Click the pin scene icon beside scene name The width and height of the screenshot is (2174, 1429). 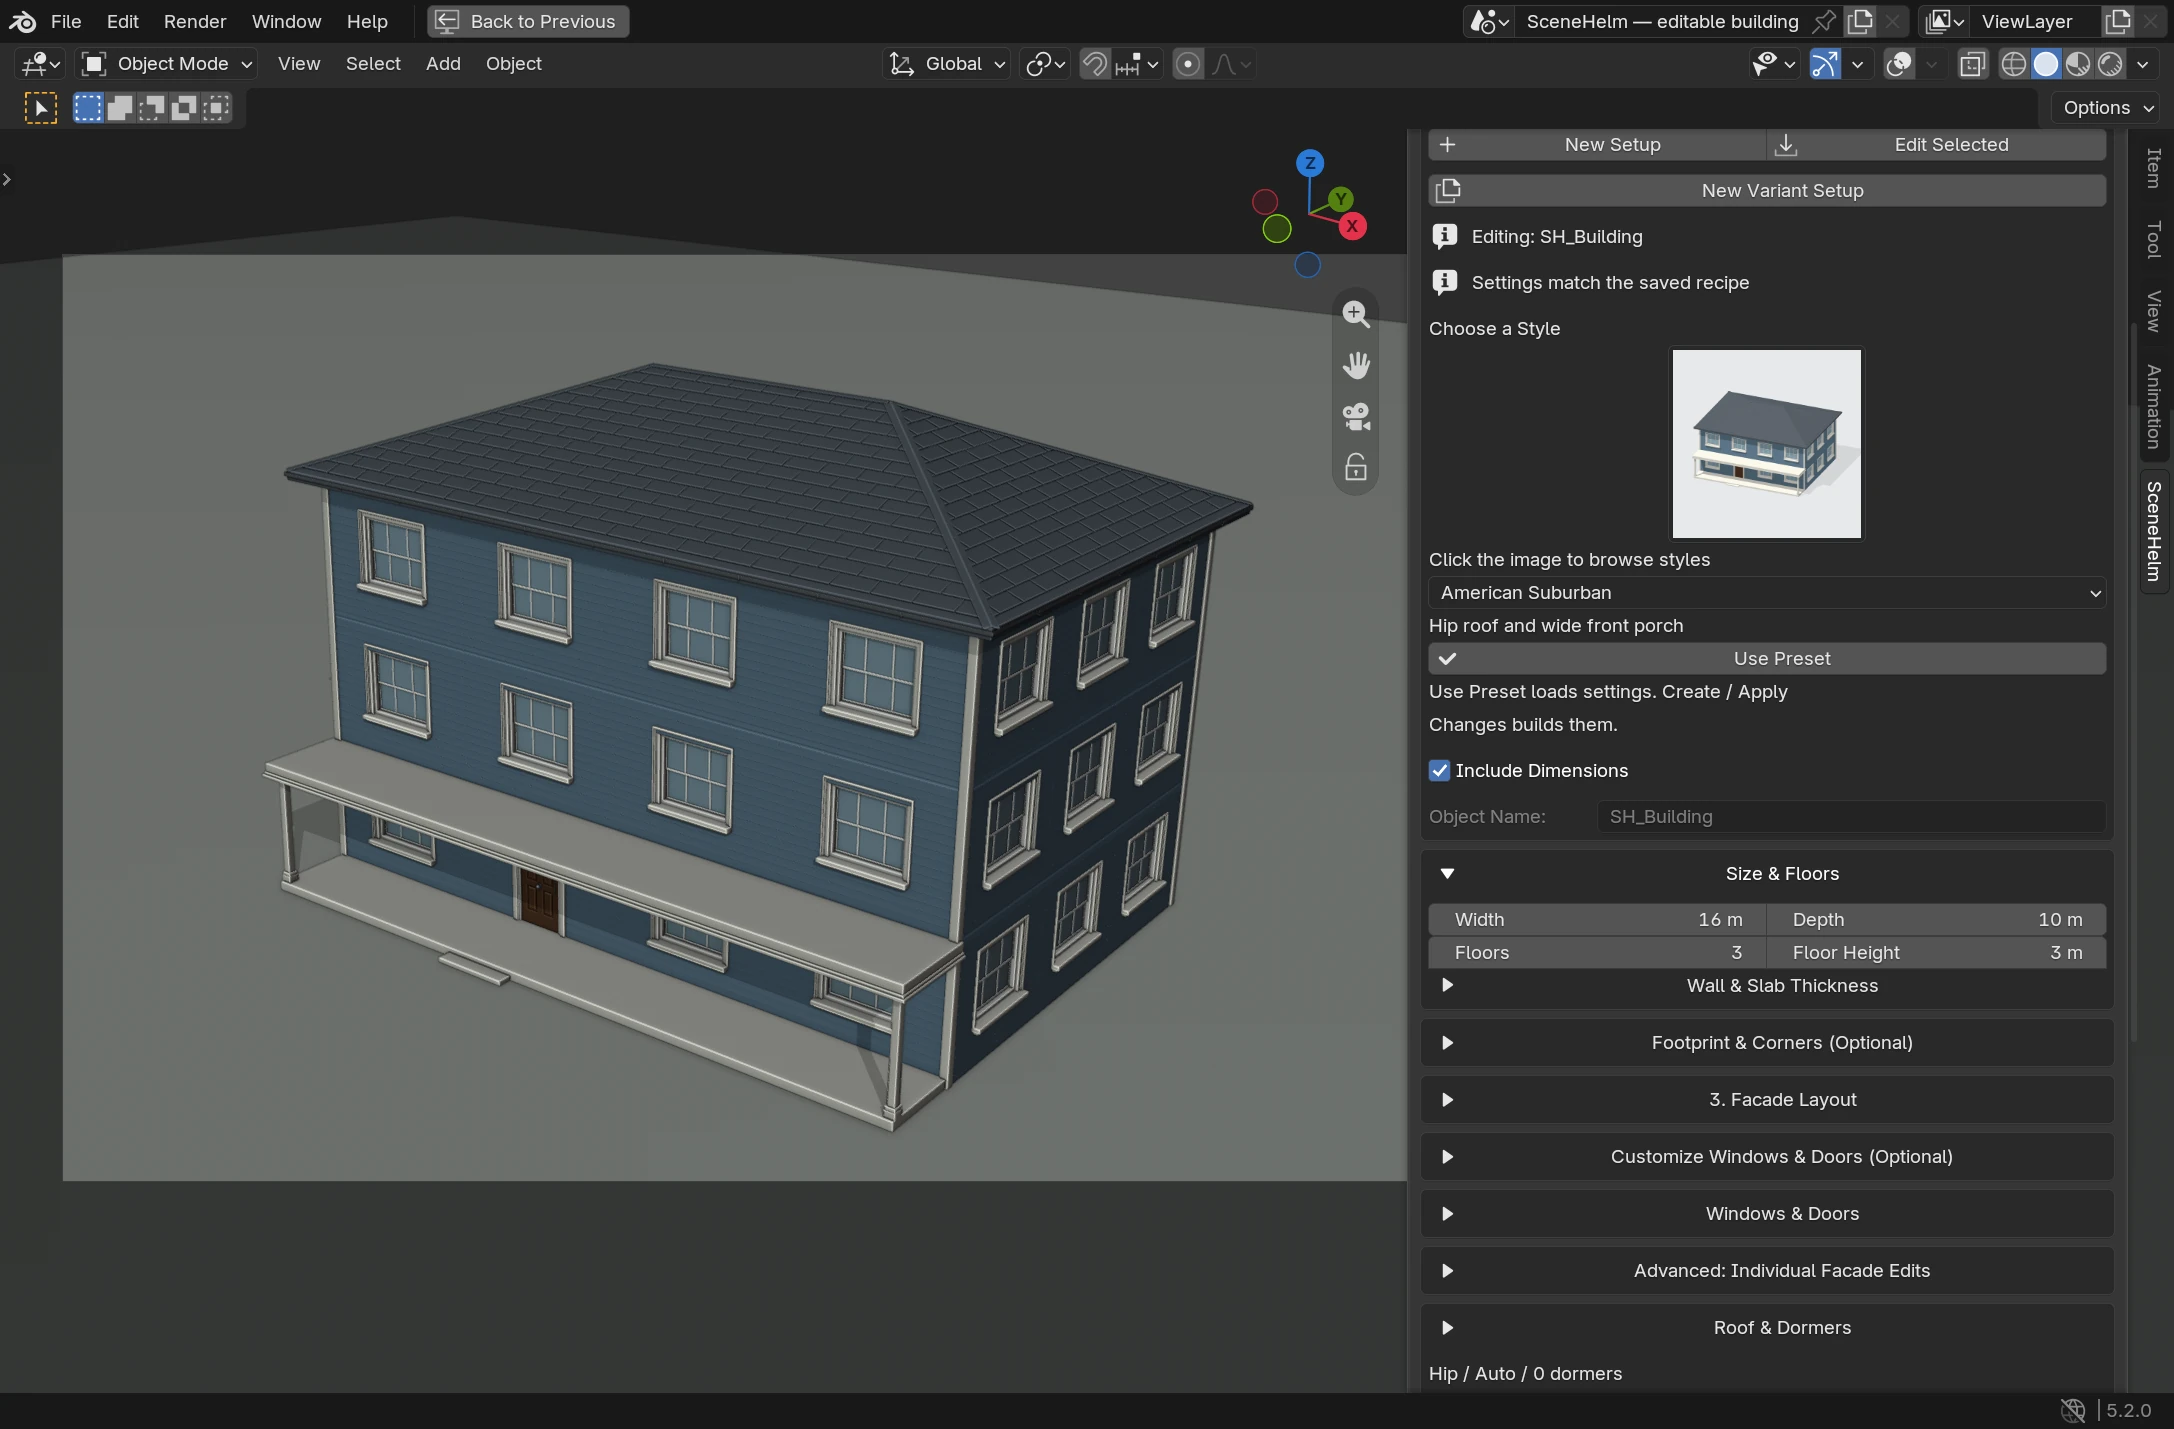1824,21
